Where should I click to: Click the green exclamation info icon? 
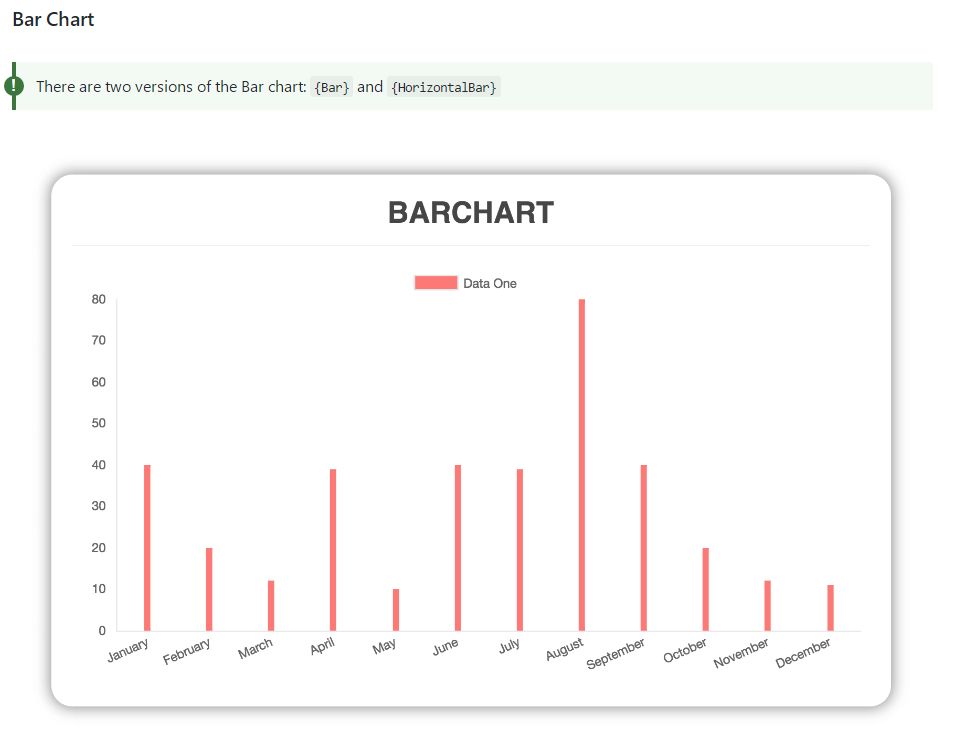[x=13, y=86]
